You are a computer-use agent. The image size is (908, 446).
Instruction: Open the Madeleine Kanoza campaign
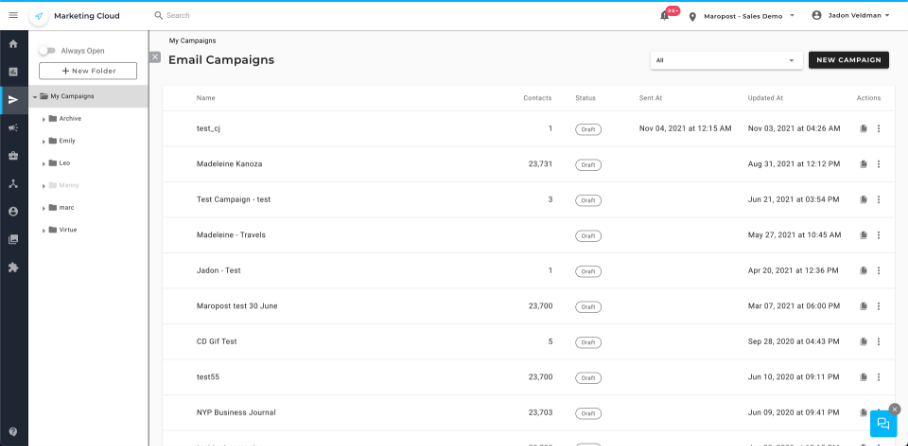229,164
